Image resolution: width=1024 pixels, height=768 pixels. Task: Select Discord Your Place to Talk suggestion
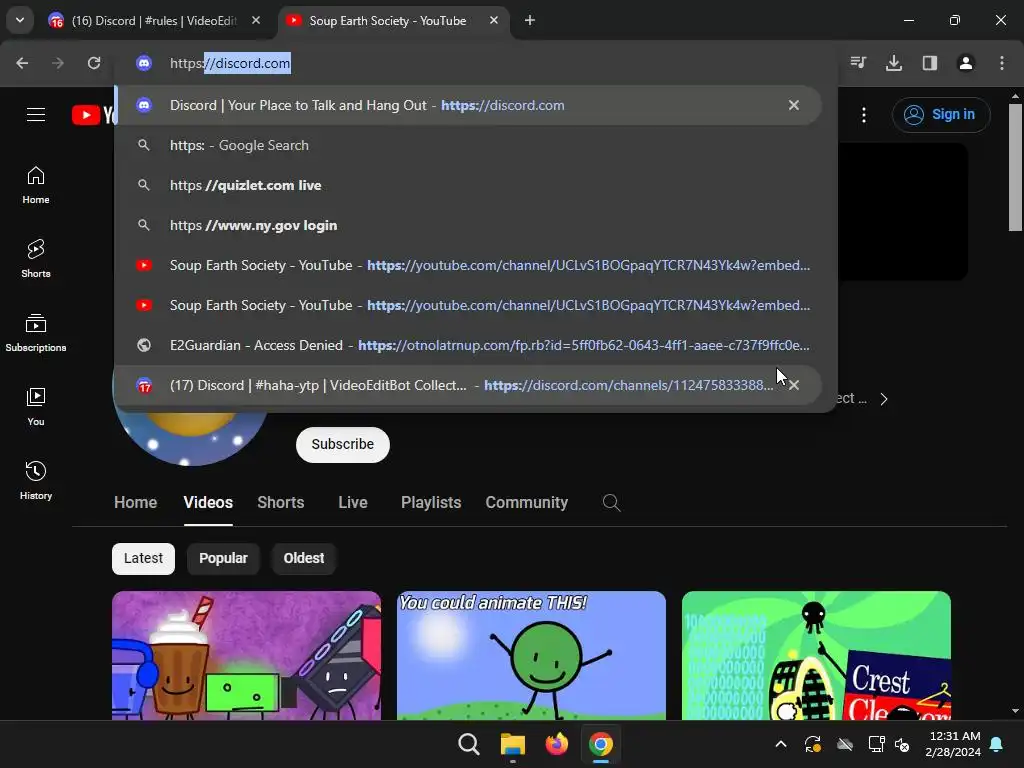point(468,105)
